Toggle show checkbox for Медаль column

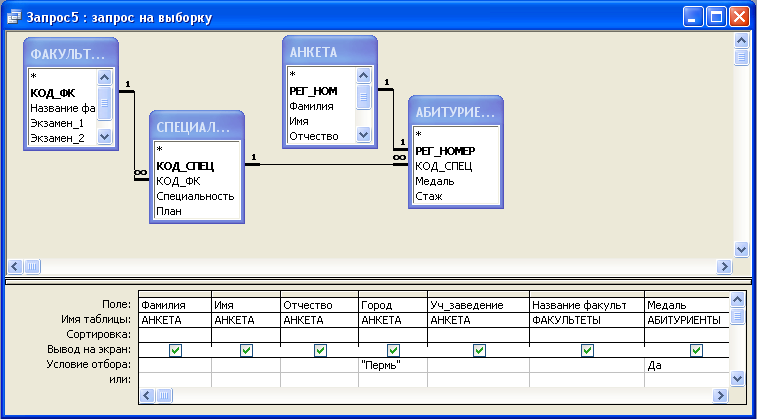(696, 350)
